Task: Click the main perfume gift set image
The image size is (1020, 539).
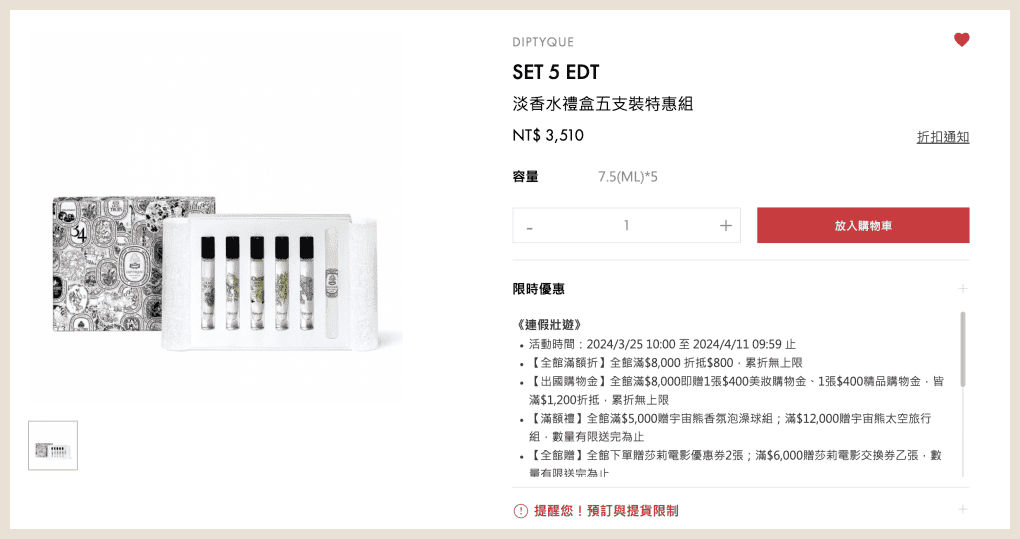Action: pyautogui.click(x=215, y=273)
